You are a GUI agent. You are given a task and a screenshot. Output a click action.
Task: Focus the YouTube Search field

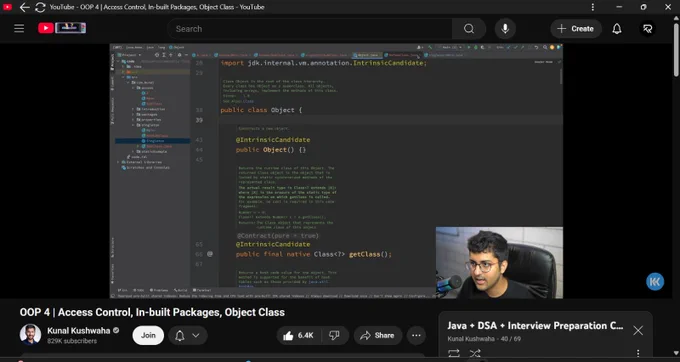[309, 29]
